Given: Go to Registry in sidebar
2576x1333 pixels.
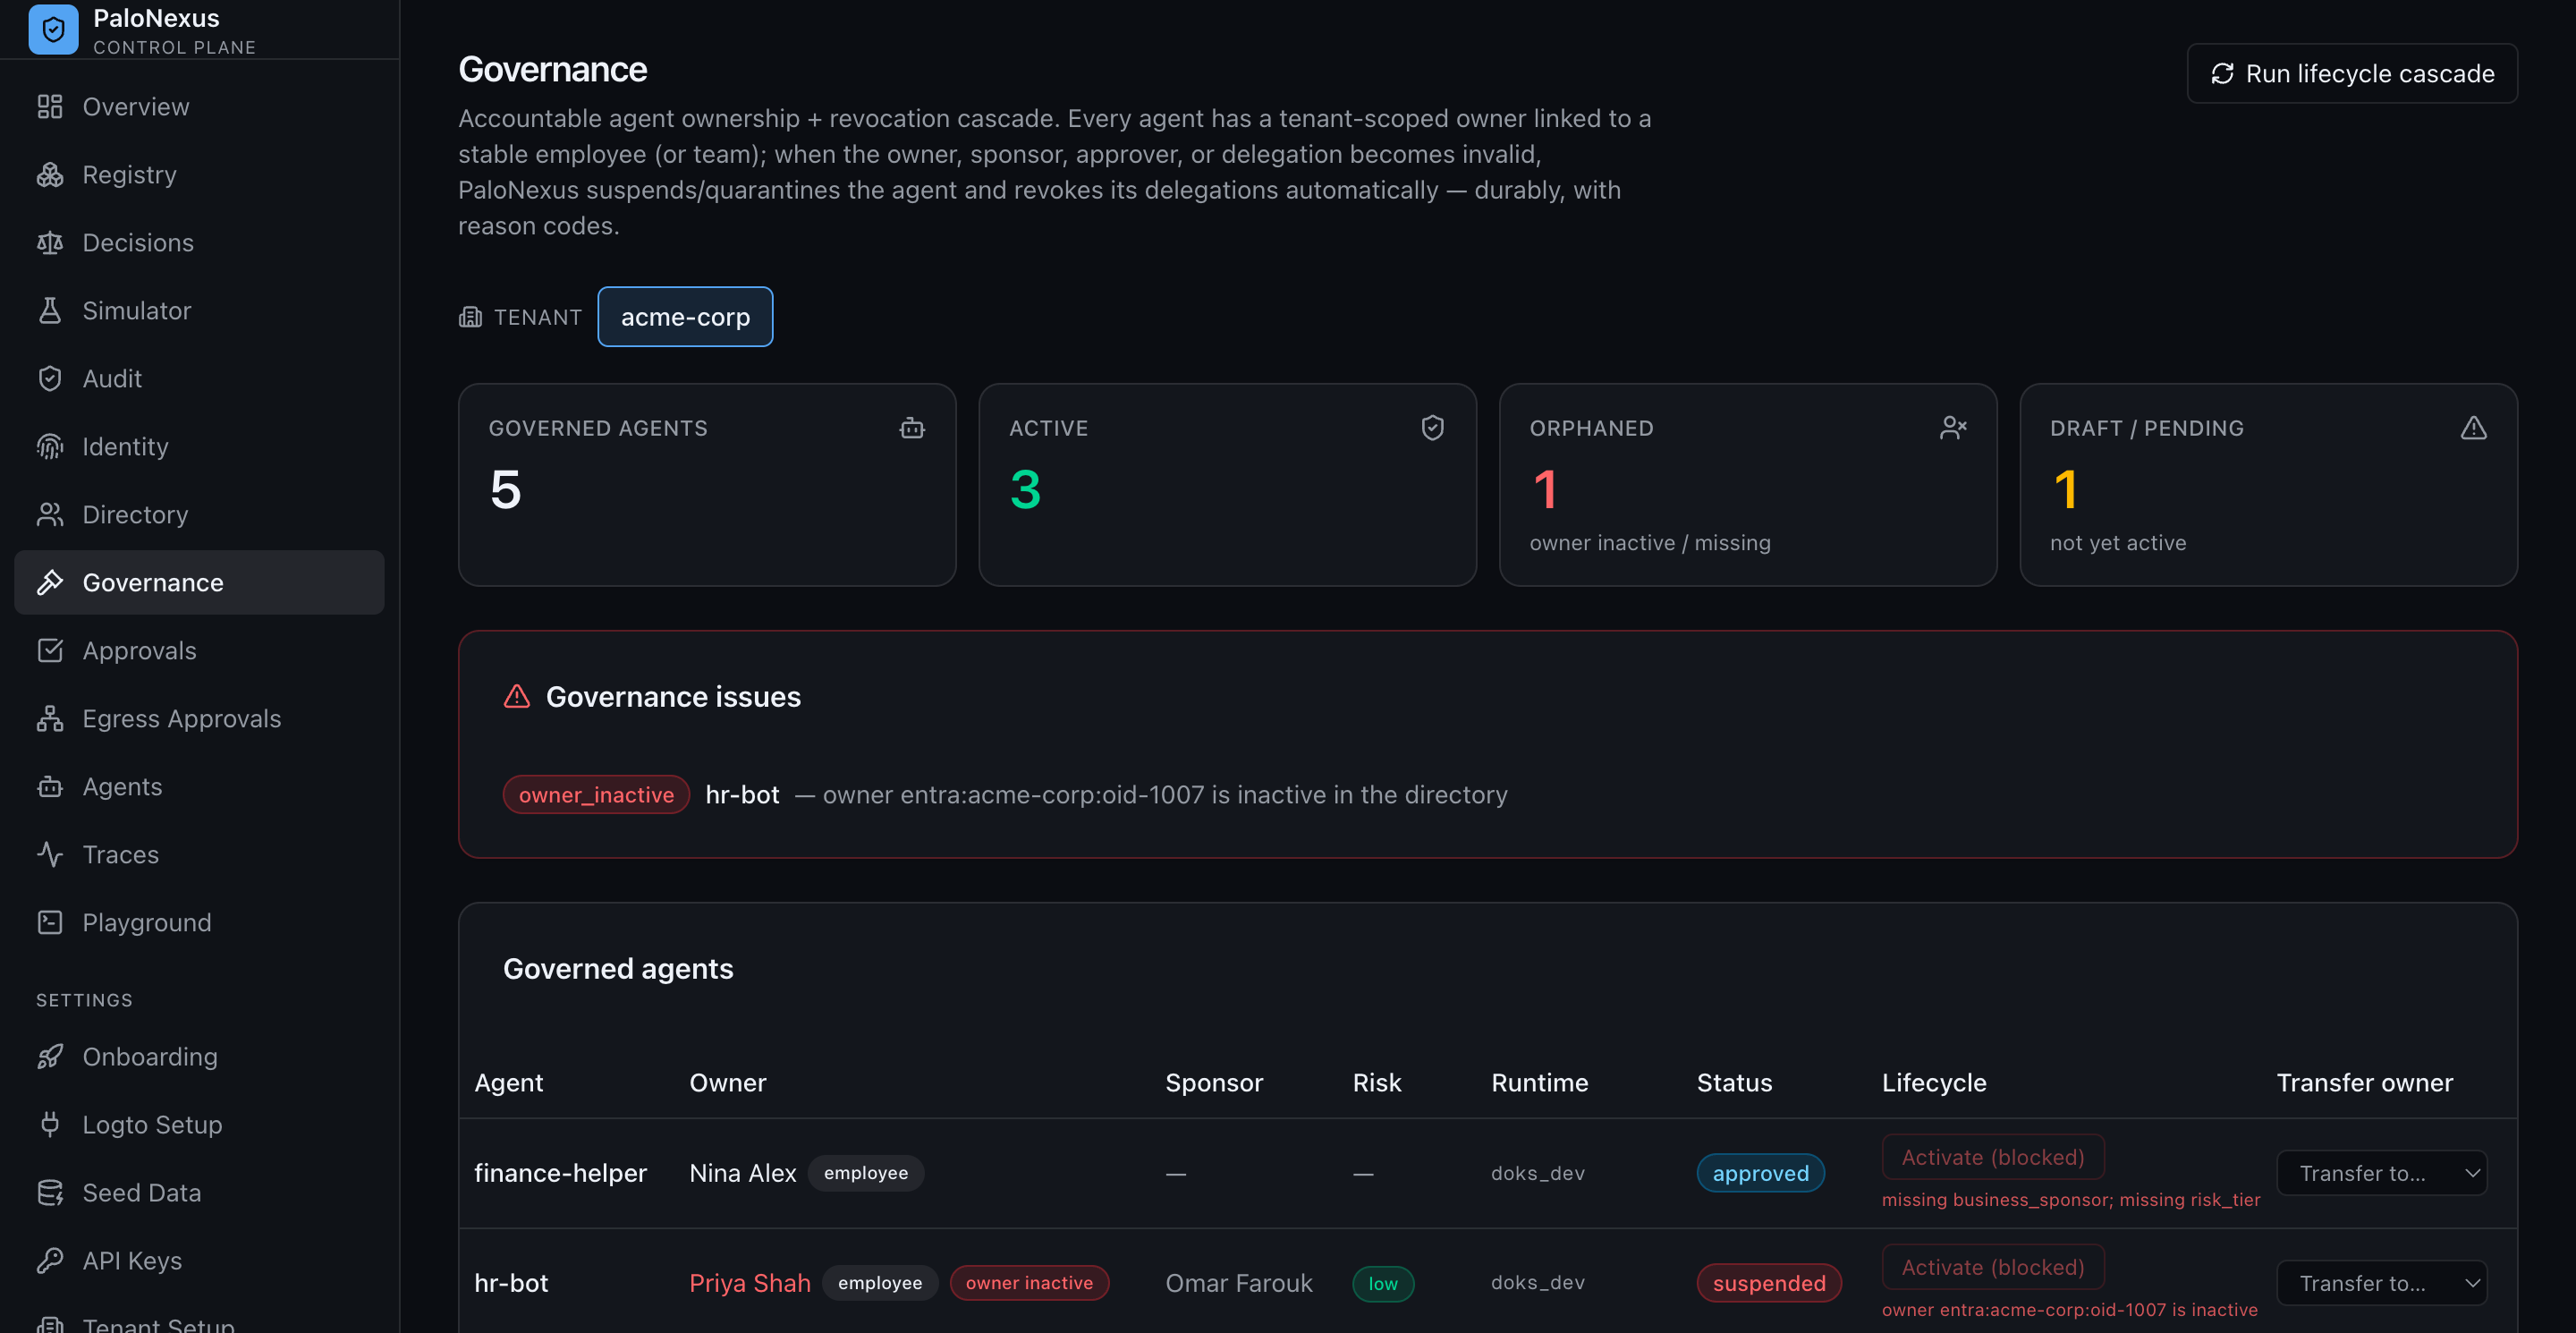Looking at the screenshot, I should tap(199, 174).
